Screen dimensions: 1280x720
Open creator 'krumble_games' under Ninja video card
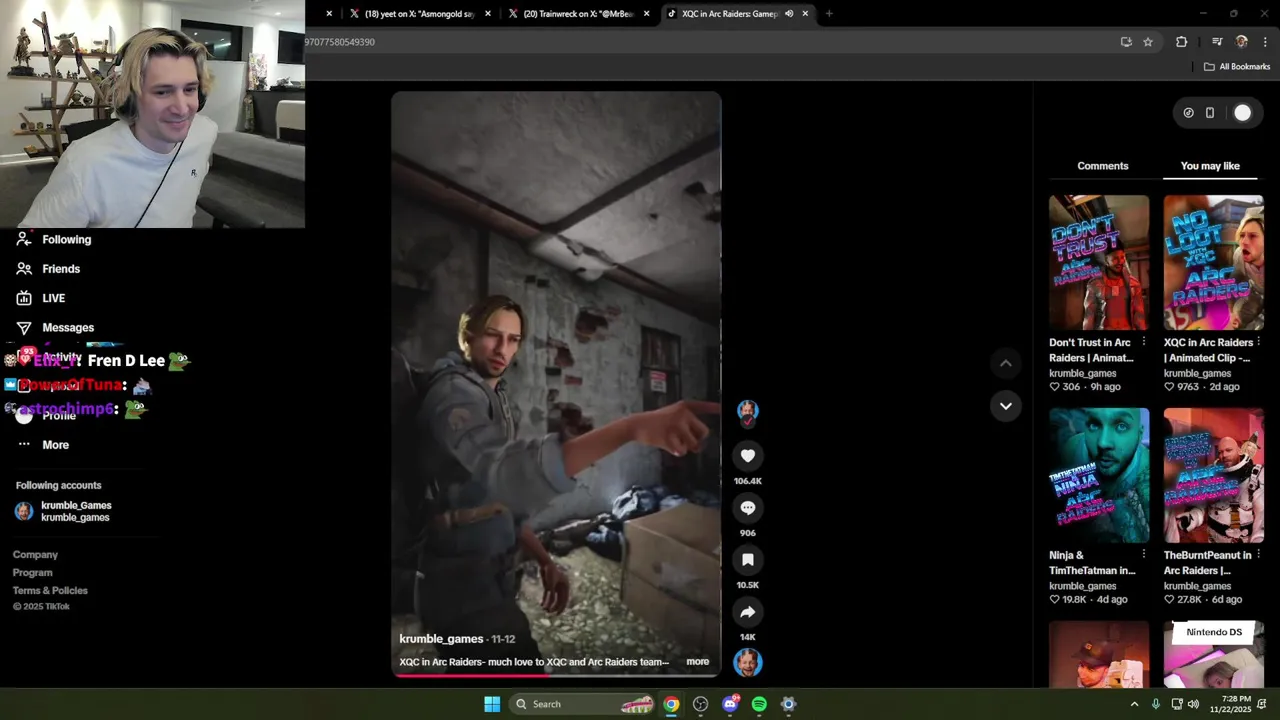1082,586
